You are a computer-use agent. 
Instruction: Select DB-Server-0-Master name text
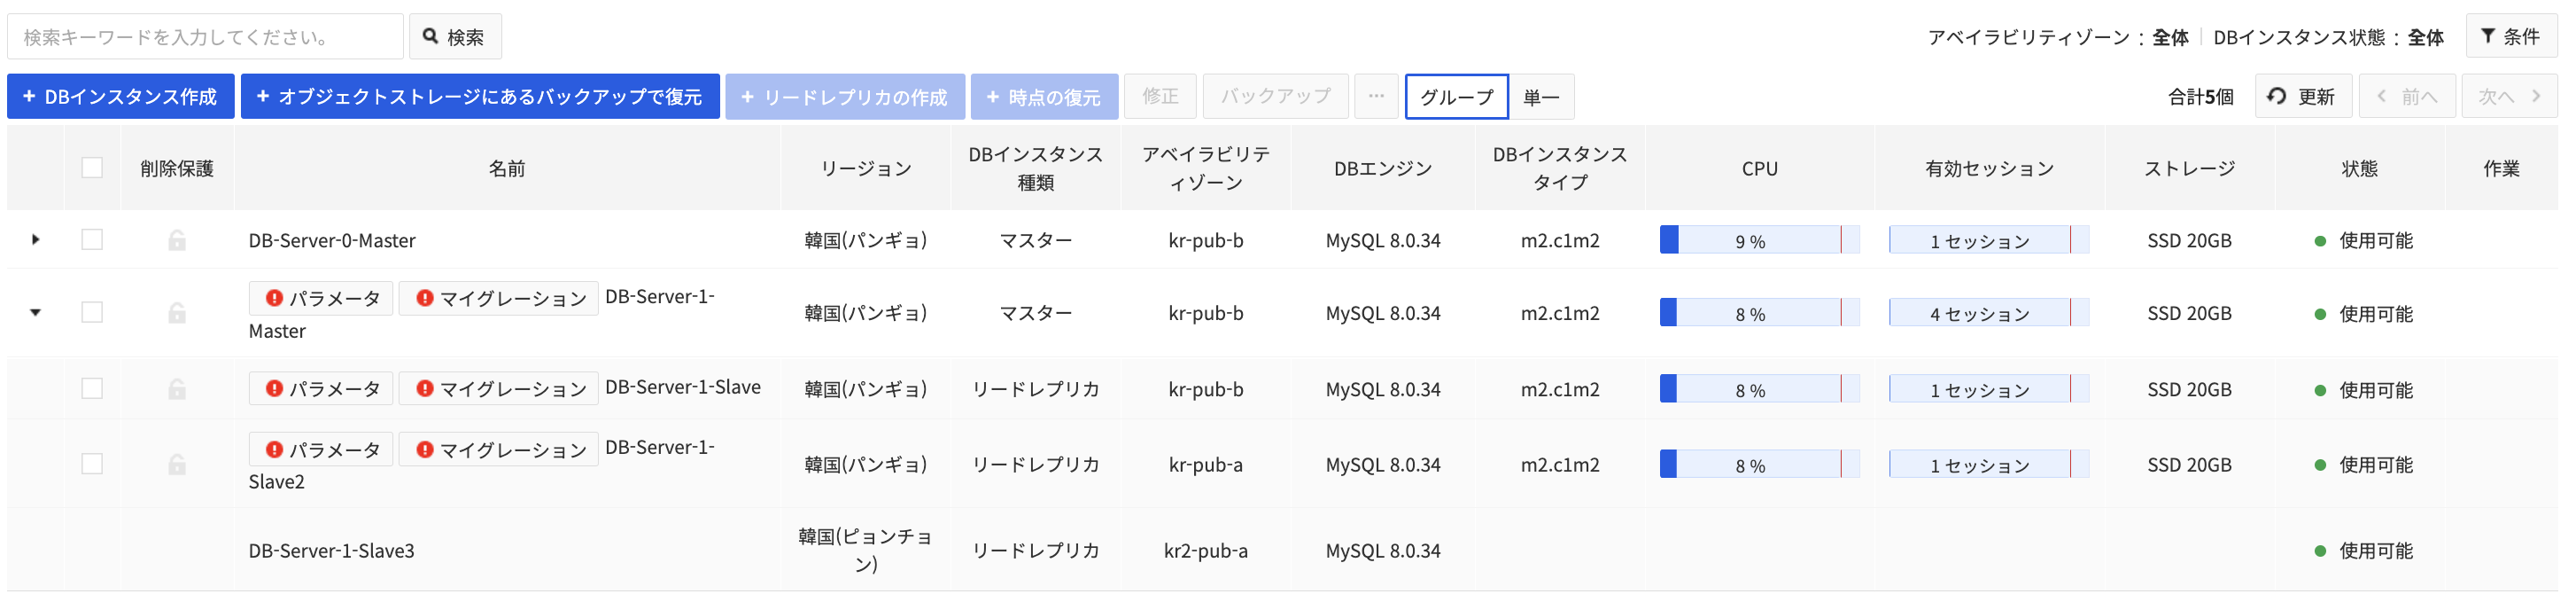pos(332,240)
